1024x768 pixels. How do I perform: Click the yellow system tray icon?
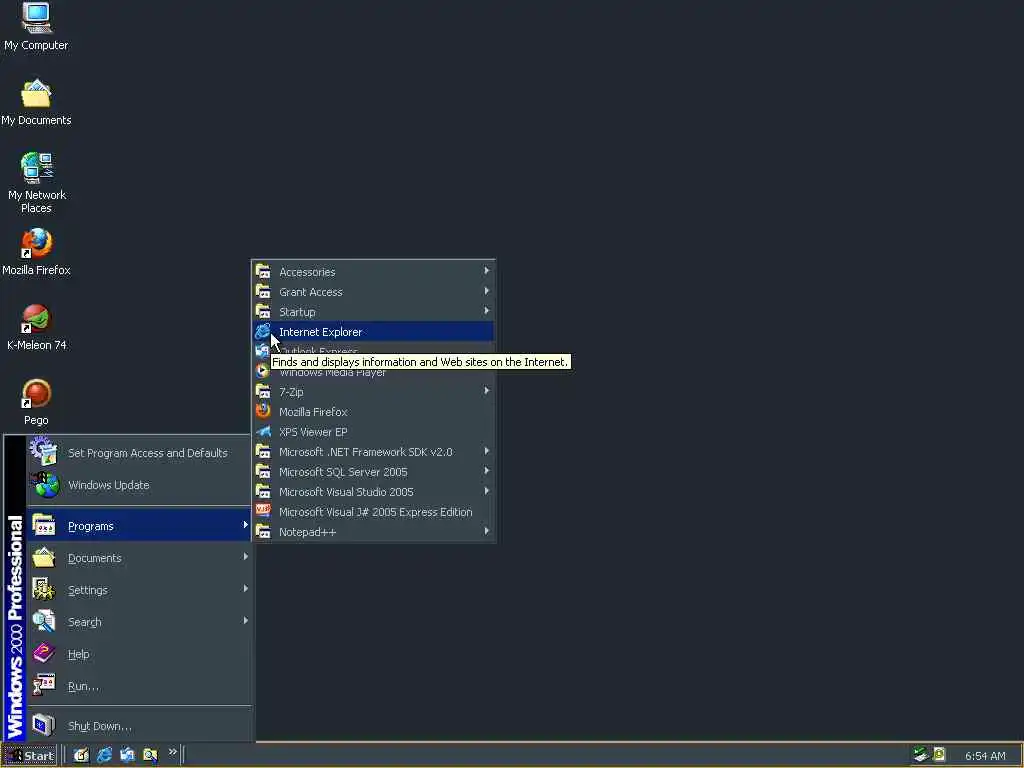point(940,755)
